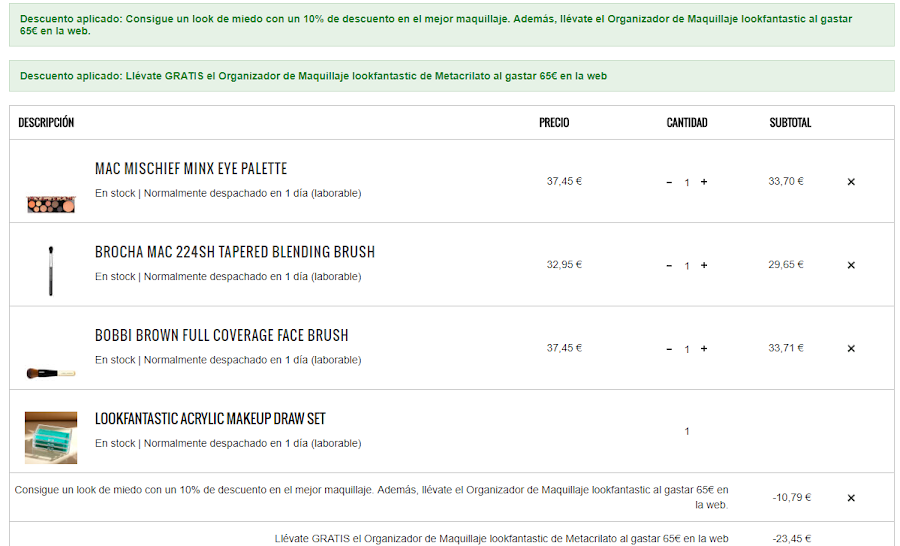Viewport: 900px width, 546px height.
Task: Click quantity value of Acrylic Makeup Draw Set
Action: pyautogui.click(x=686, y=431)
